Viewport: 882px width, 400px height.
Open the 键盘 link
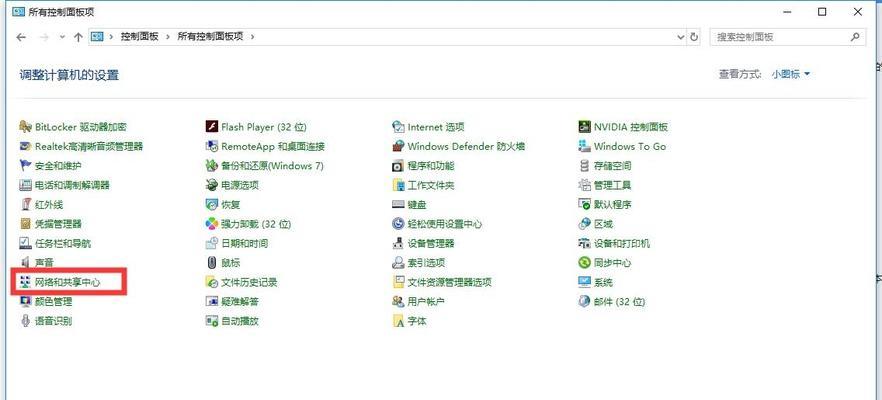coord(417,205)
